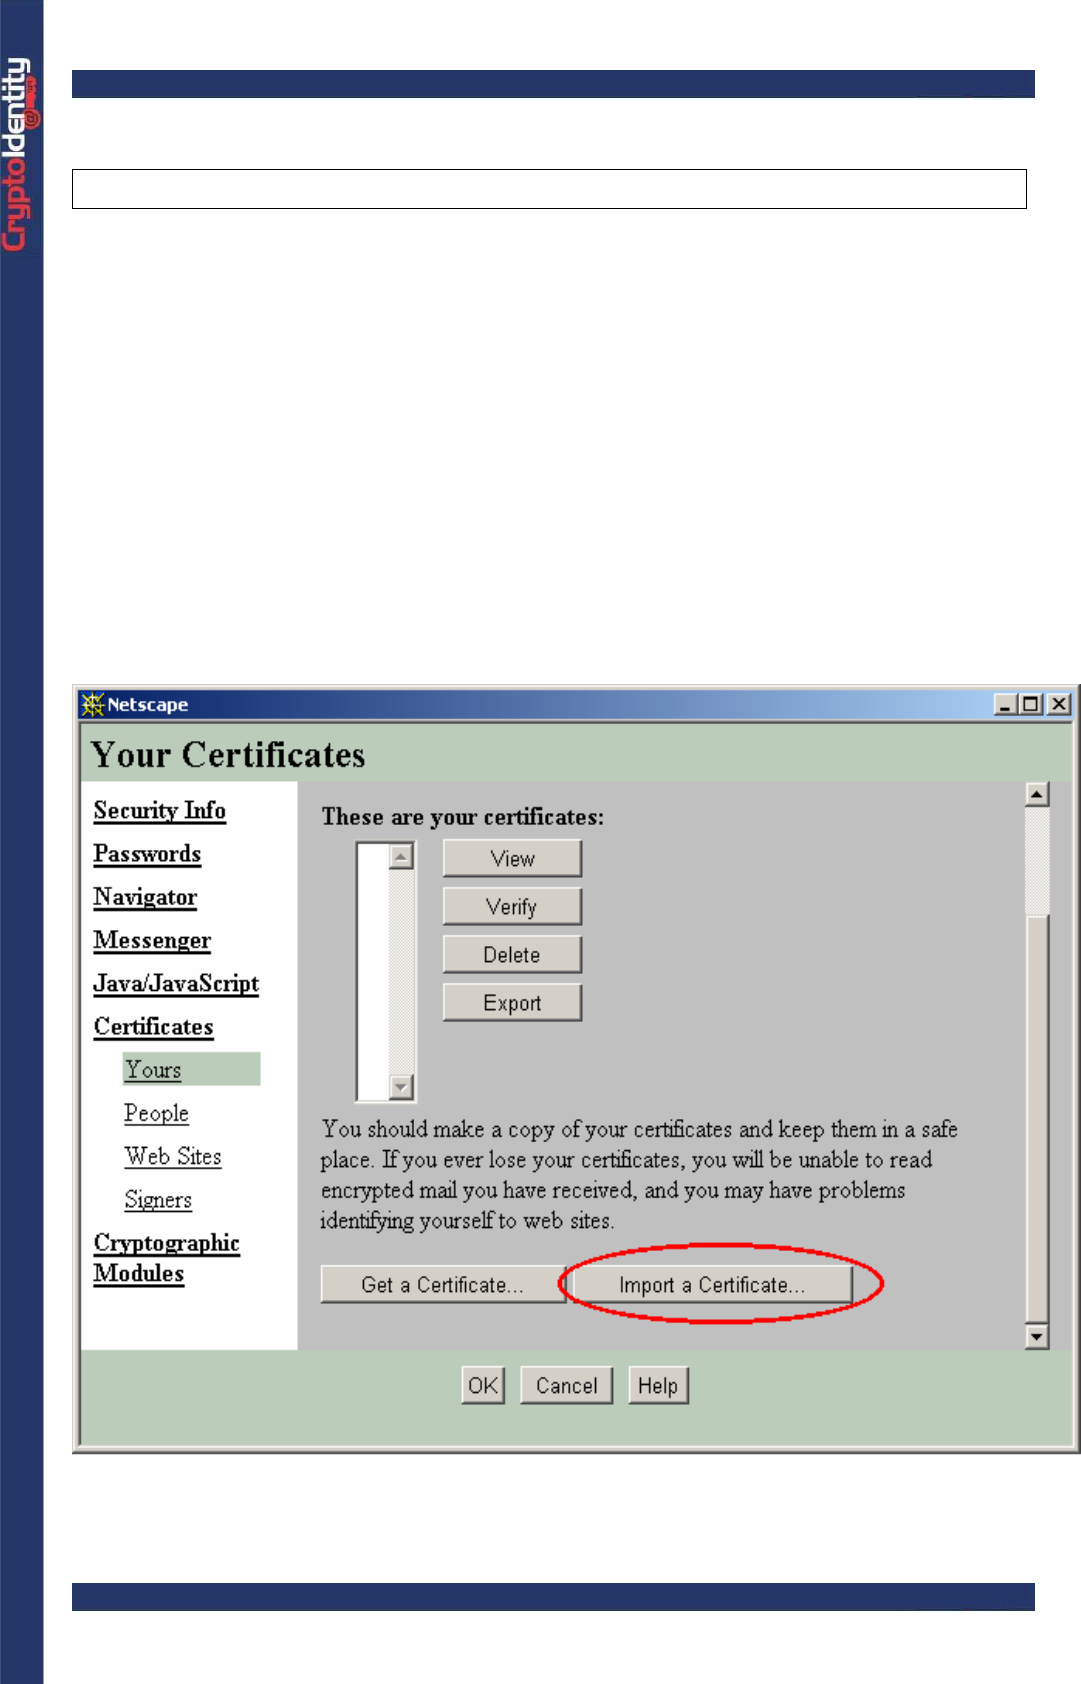Click the Verify certificate button

(512, 907)
